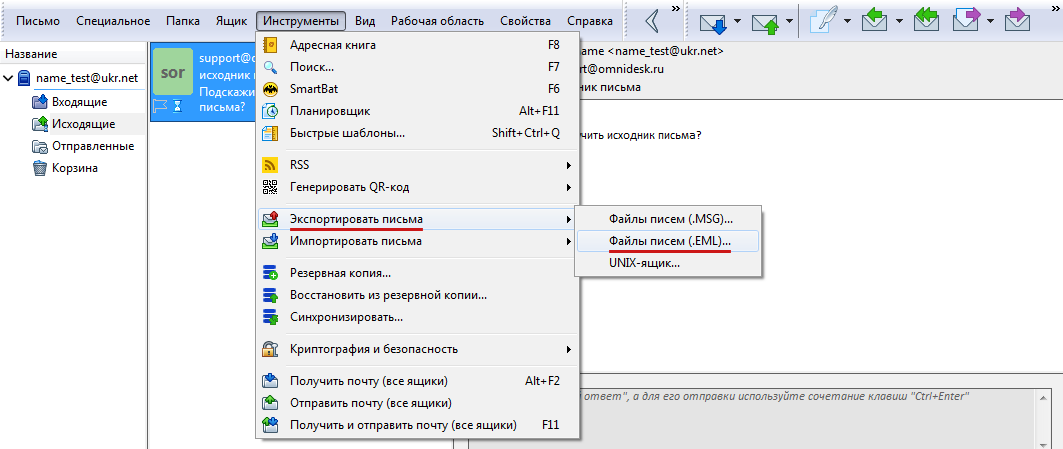Viewport: 1063px width, 449px height.
Task: Click the Reply to all icon
Action: pyautogui.click(x=925, y=21)
